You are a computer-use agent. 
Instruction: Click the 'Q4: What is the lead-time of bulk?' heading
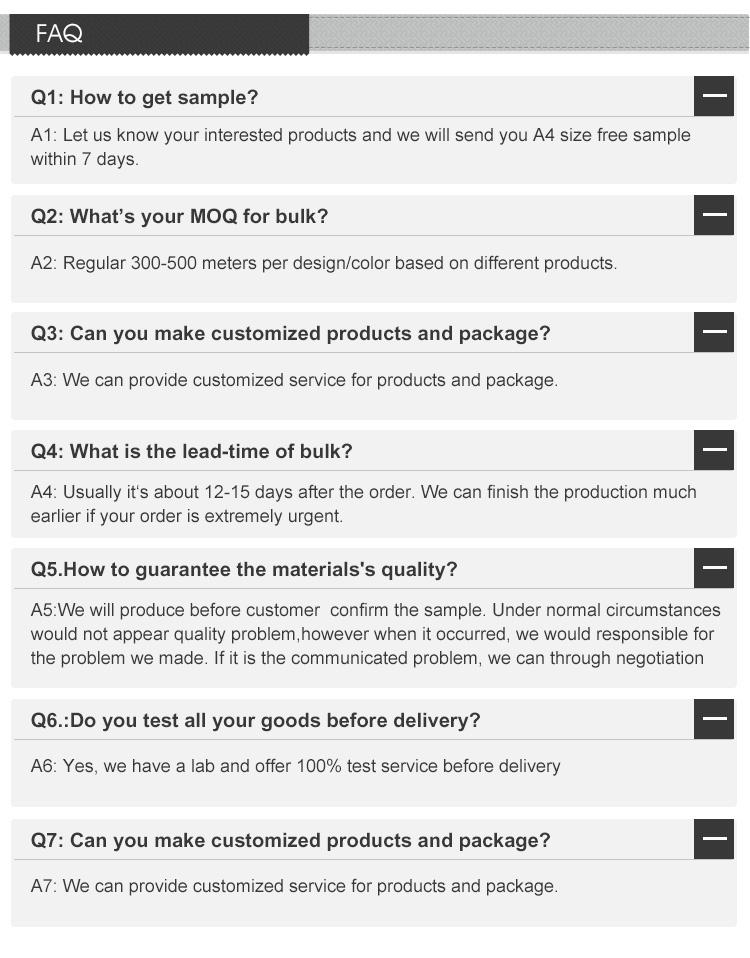coord(192,451)
